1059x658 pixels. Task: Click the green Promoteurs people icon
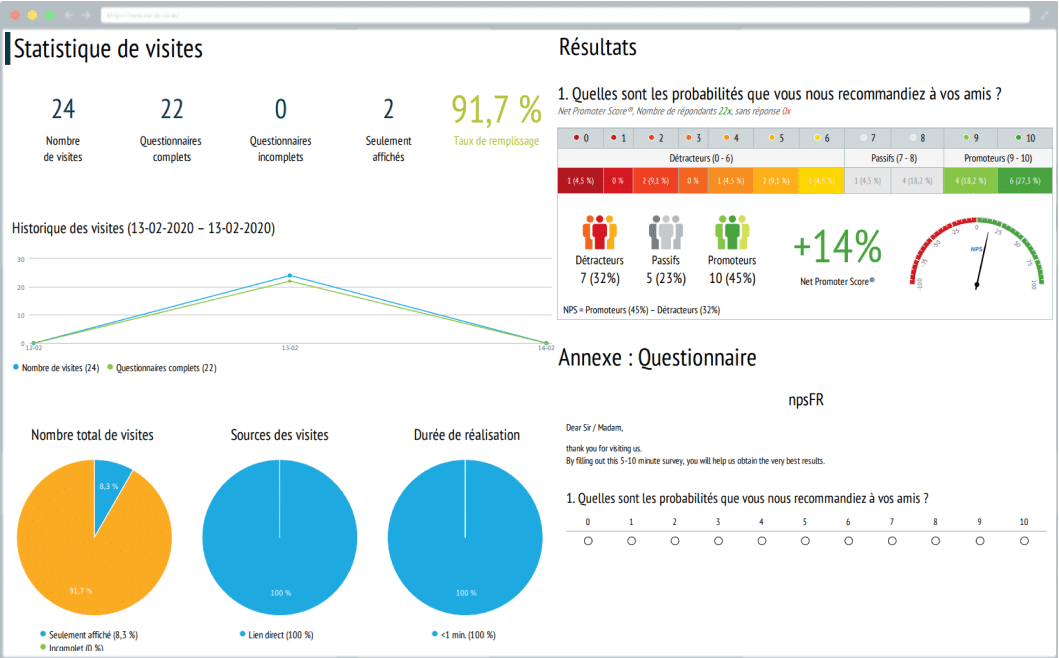pos(732,232)
